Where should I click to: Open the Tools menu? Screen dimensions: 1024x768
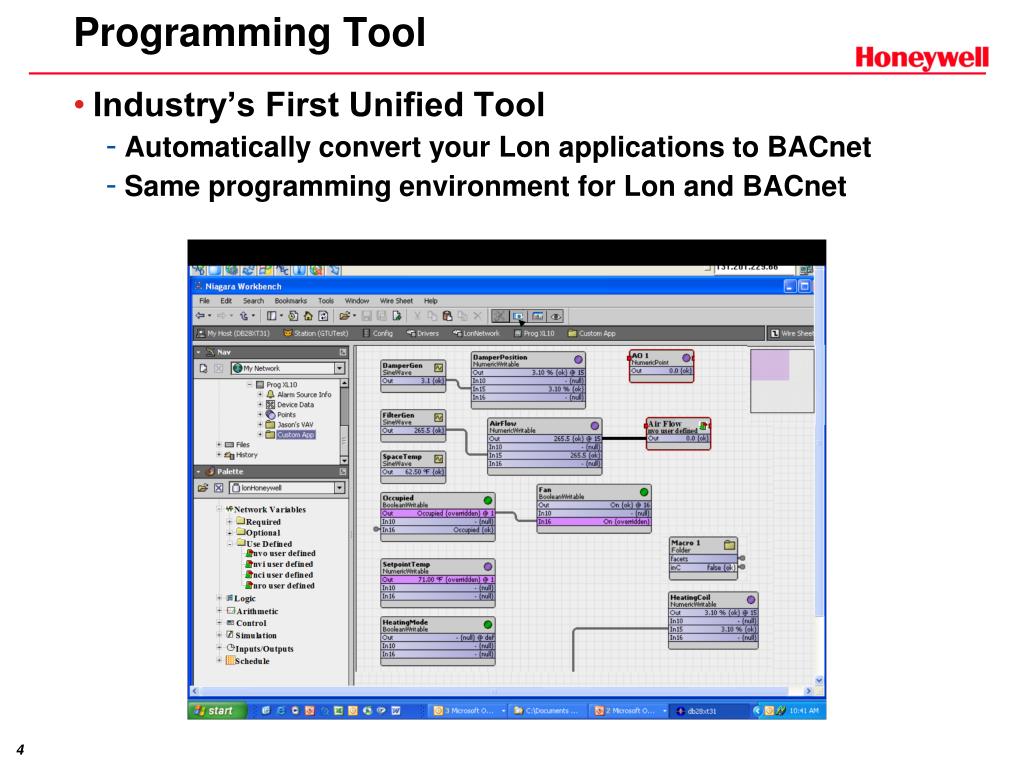click(x=326, y=301)
